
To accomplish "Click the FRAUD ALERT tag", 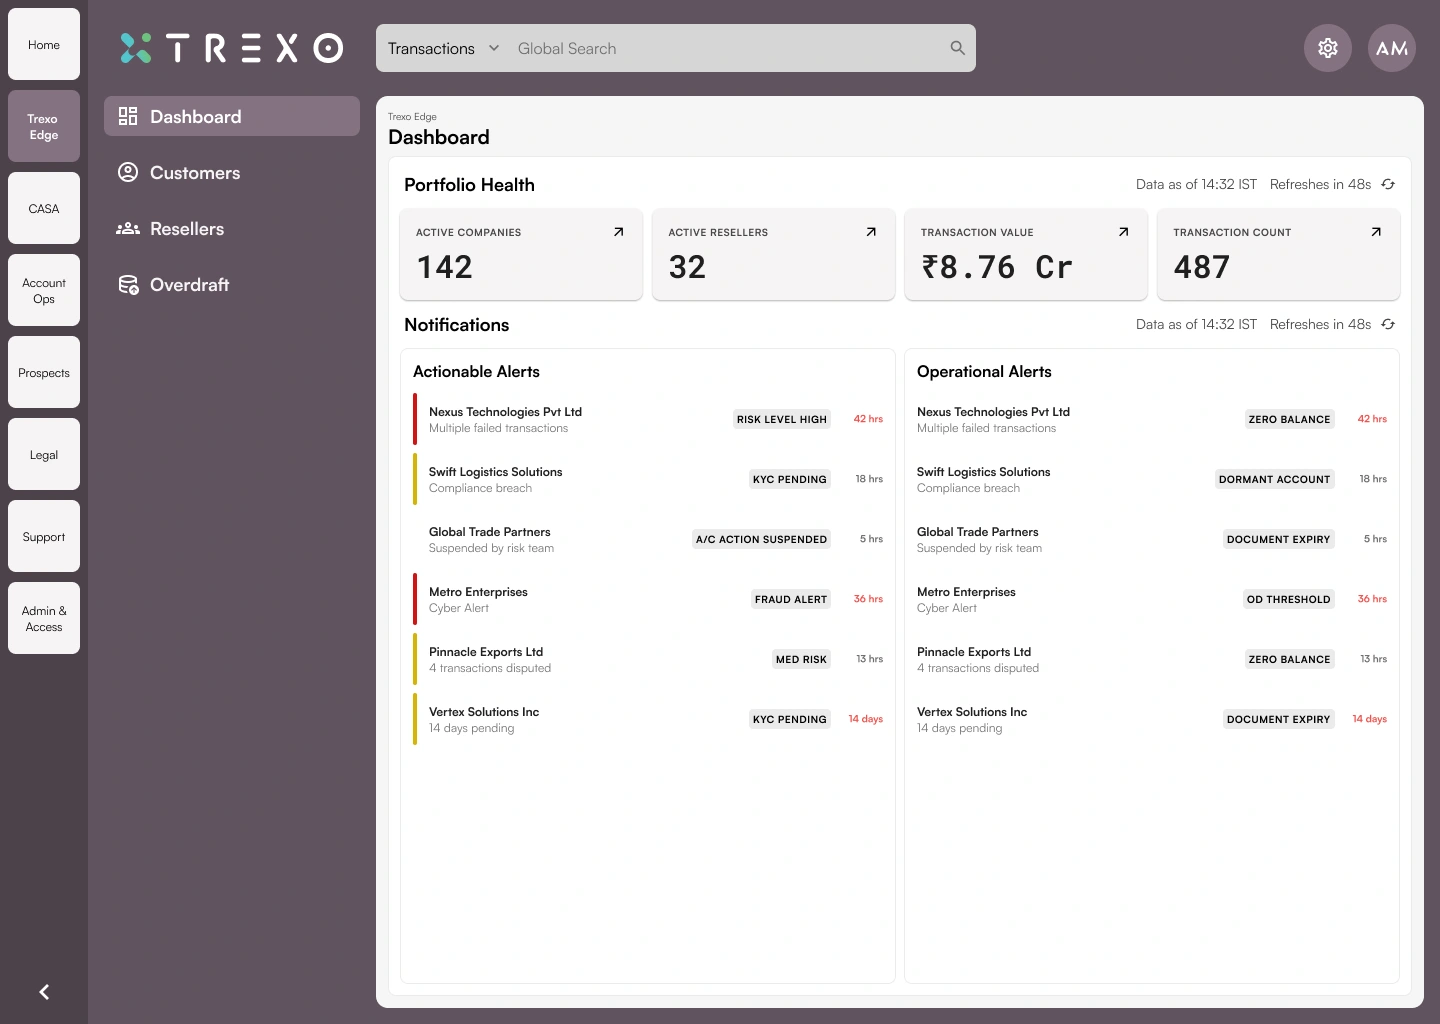I will 791,599.
